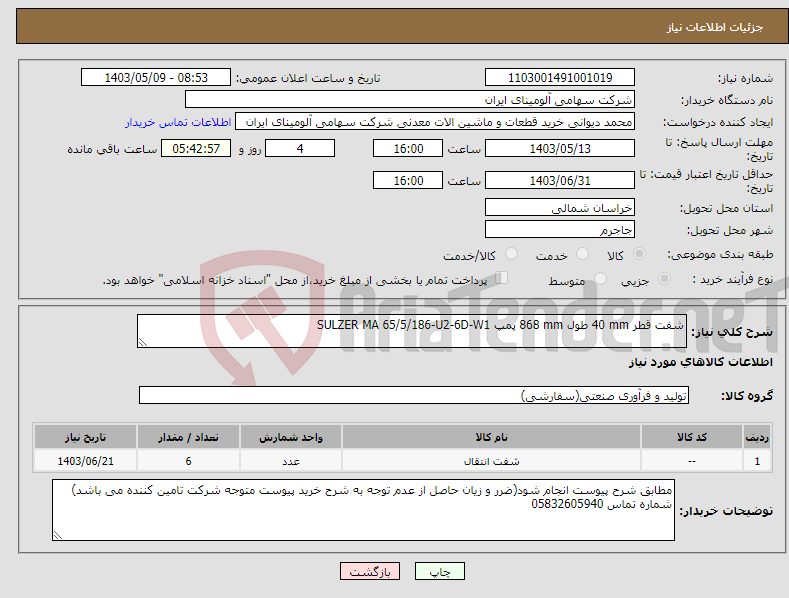Select the متوسط purchase type radio
This screenshot has height=598, width=789.
point(600,278)
